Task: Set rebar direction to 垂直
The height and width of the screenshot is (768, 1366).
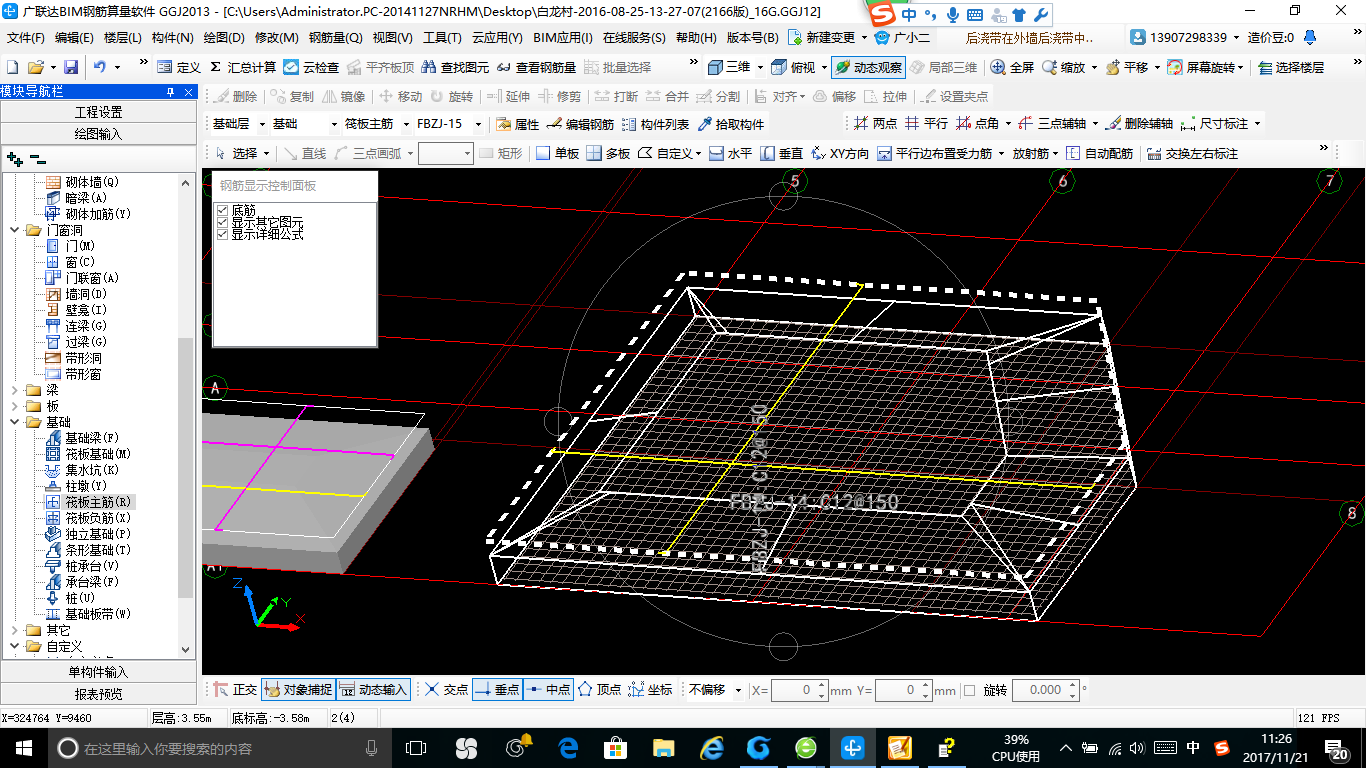Action: 781,153
